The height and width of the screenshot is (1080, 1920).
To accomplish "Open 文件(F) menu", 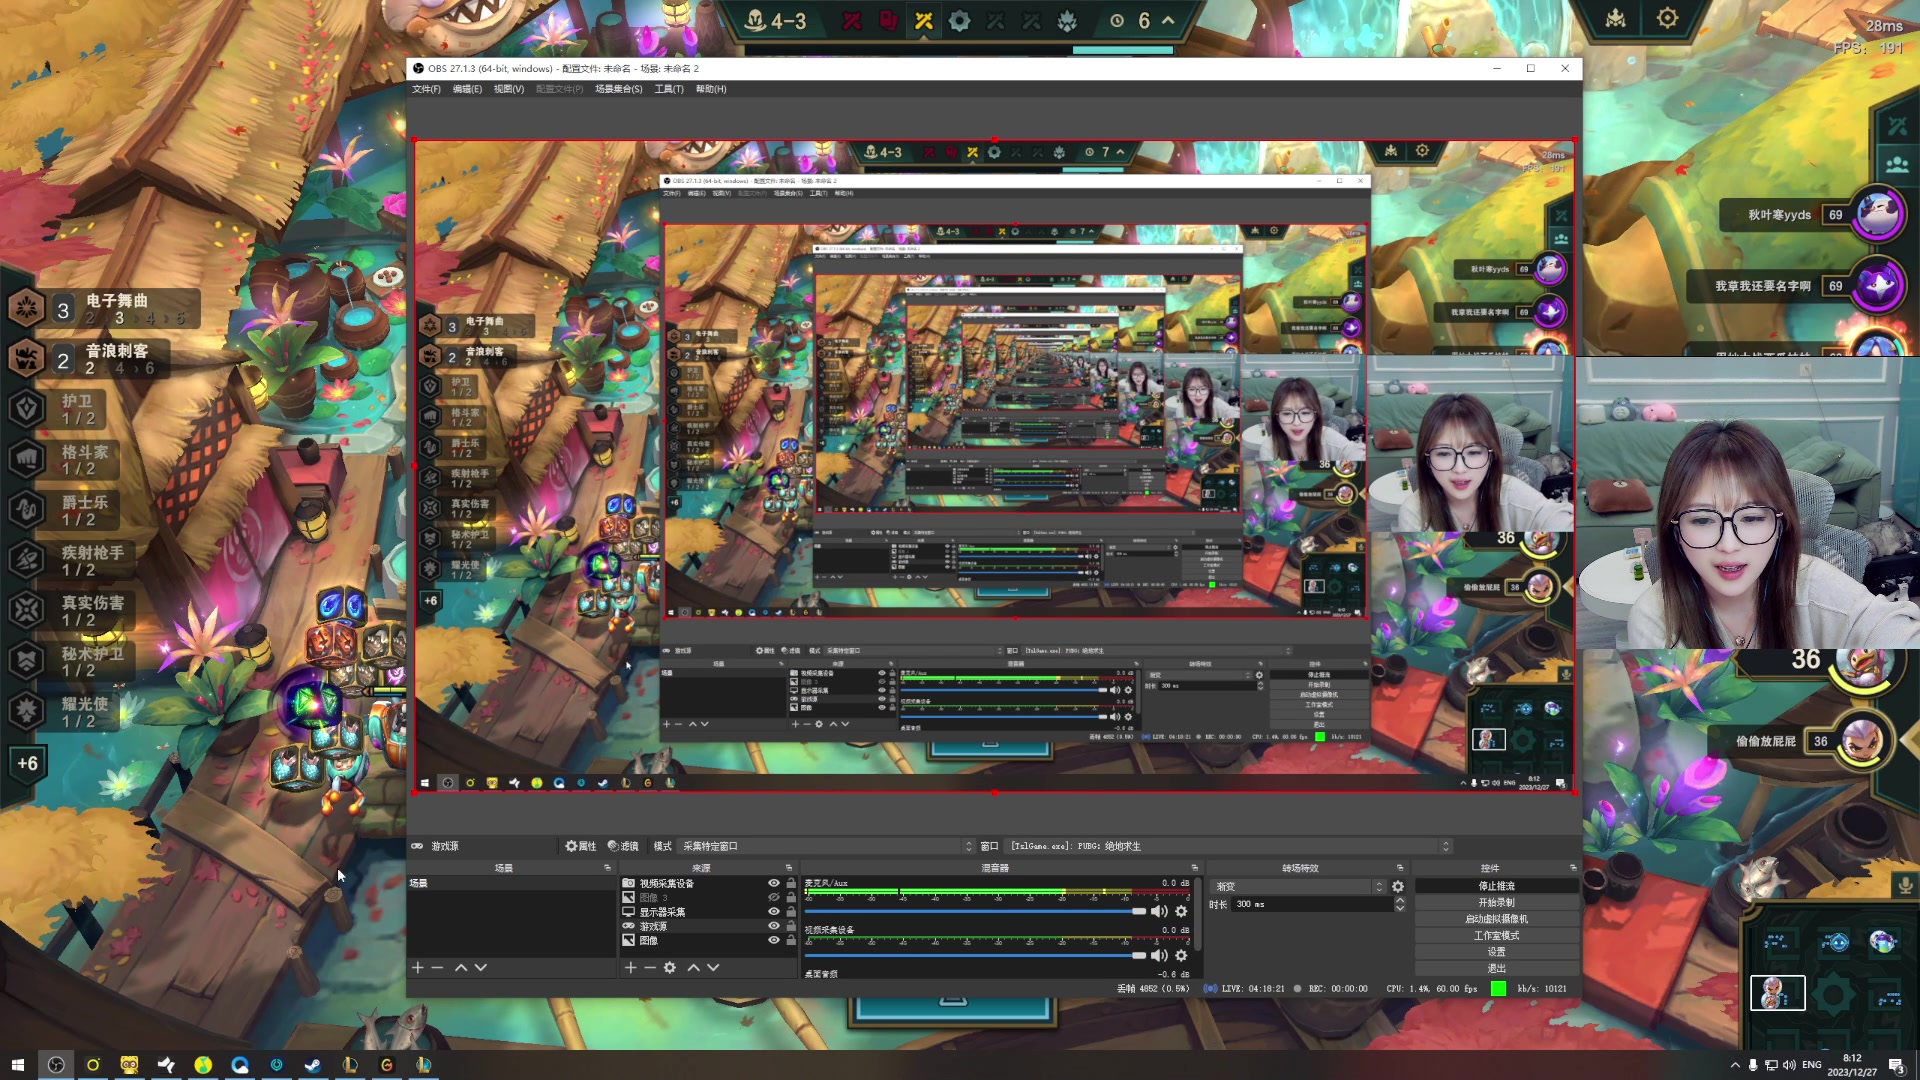I will 426,89.
